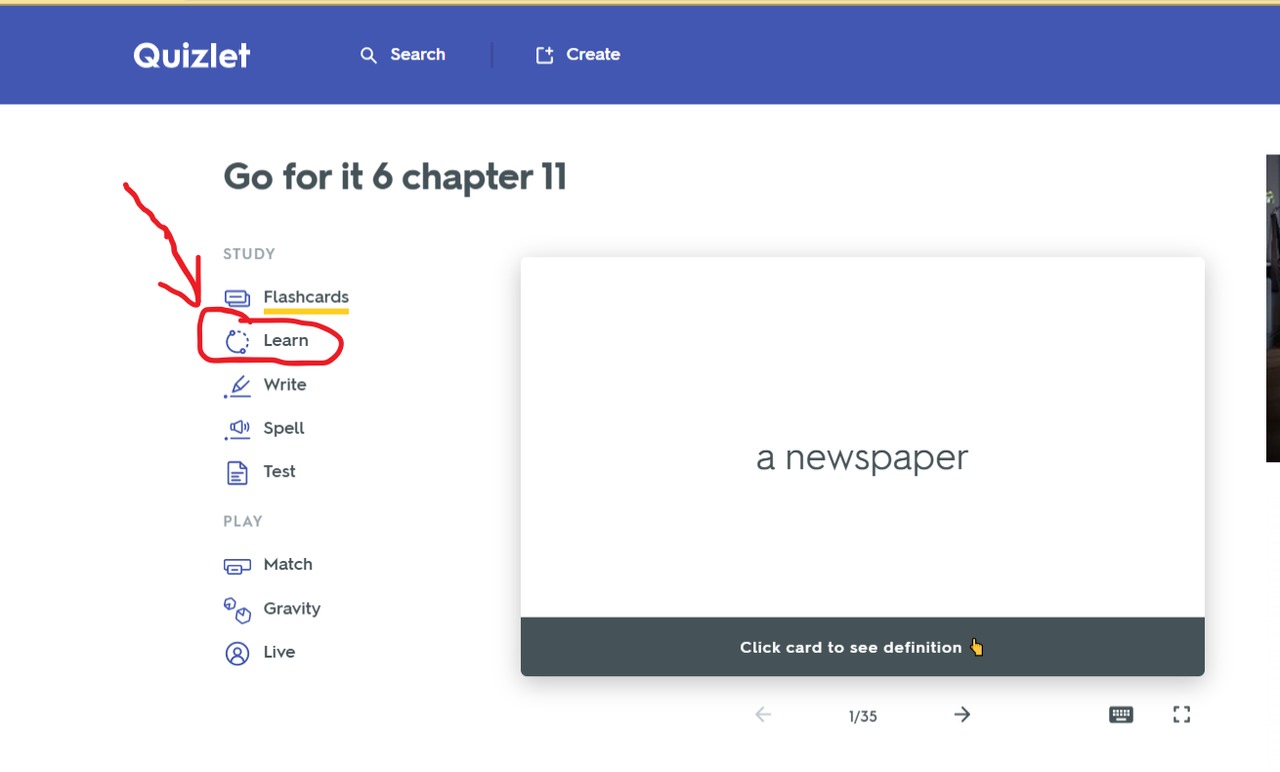Image resolution: width=1280 pixels, height=772 pixels.
Task: Click the Live mode person icon
Action: click(x=237, y=653)
